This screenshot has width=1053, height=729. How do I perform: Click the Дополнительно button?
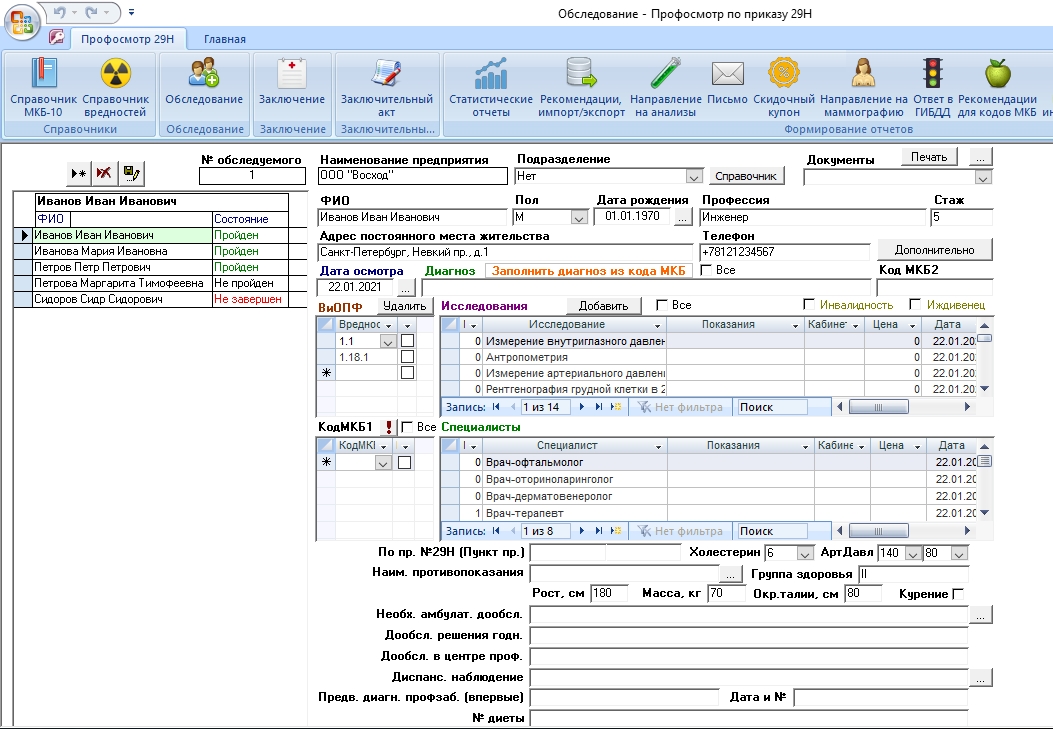[934, 249]
